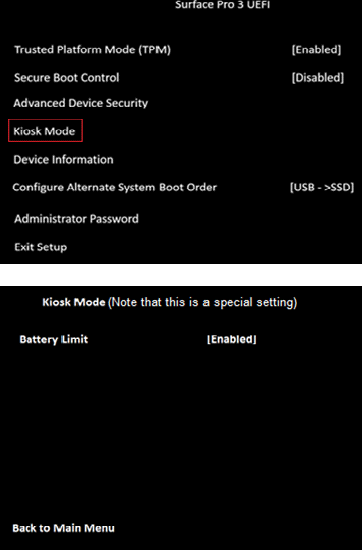Select Configure Alternate System Boot Order
The image size is (362, 550).
(x=115, y=187)
